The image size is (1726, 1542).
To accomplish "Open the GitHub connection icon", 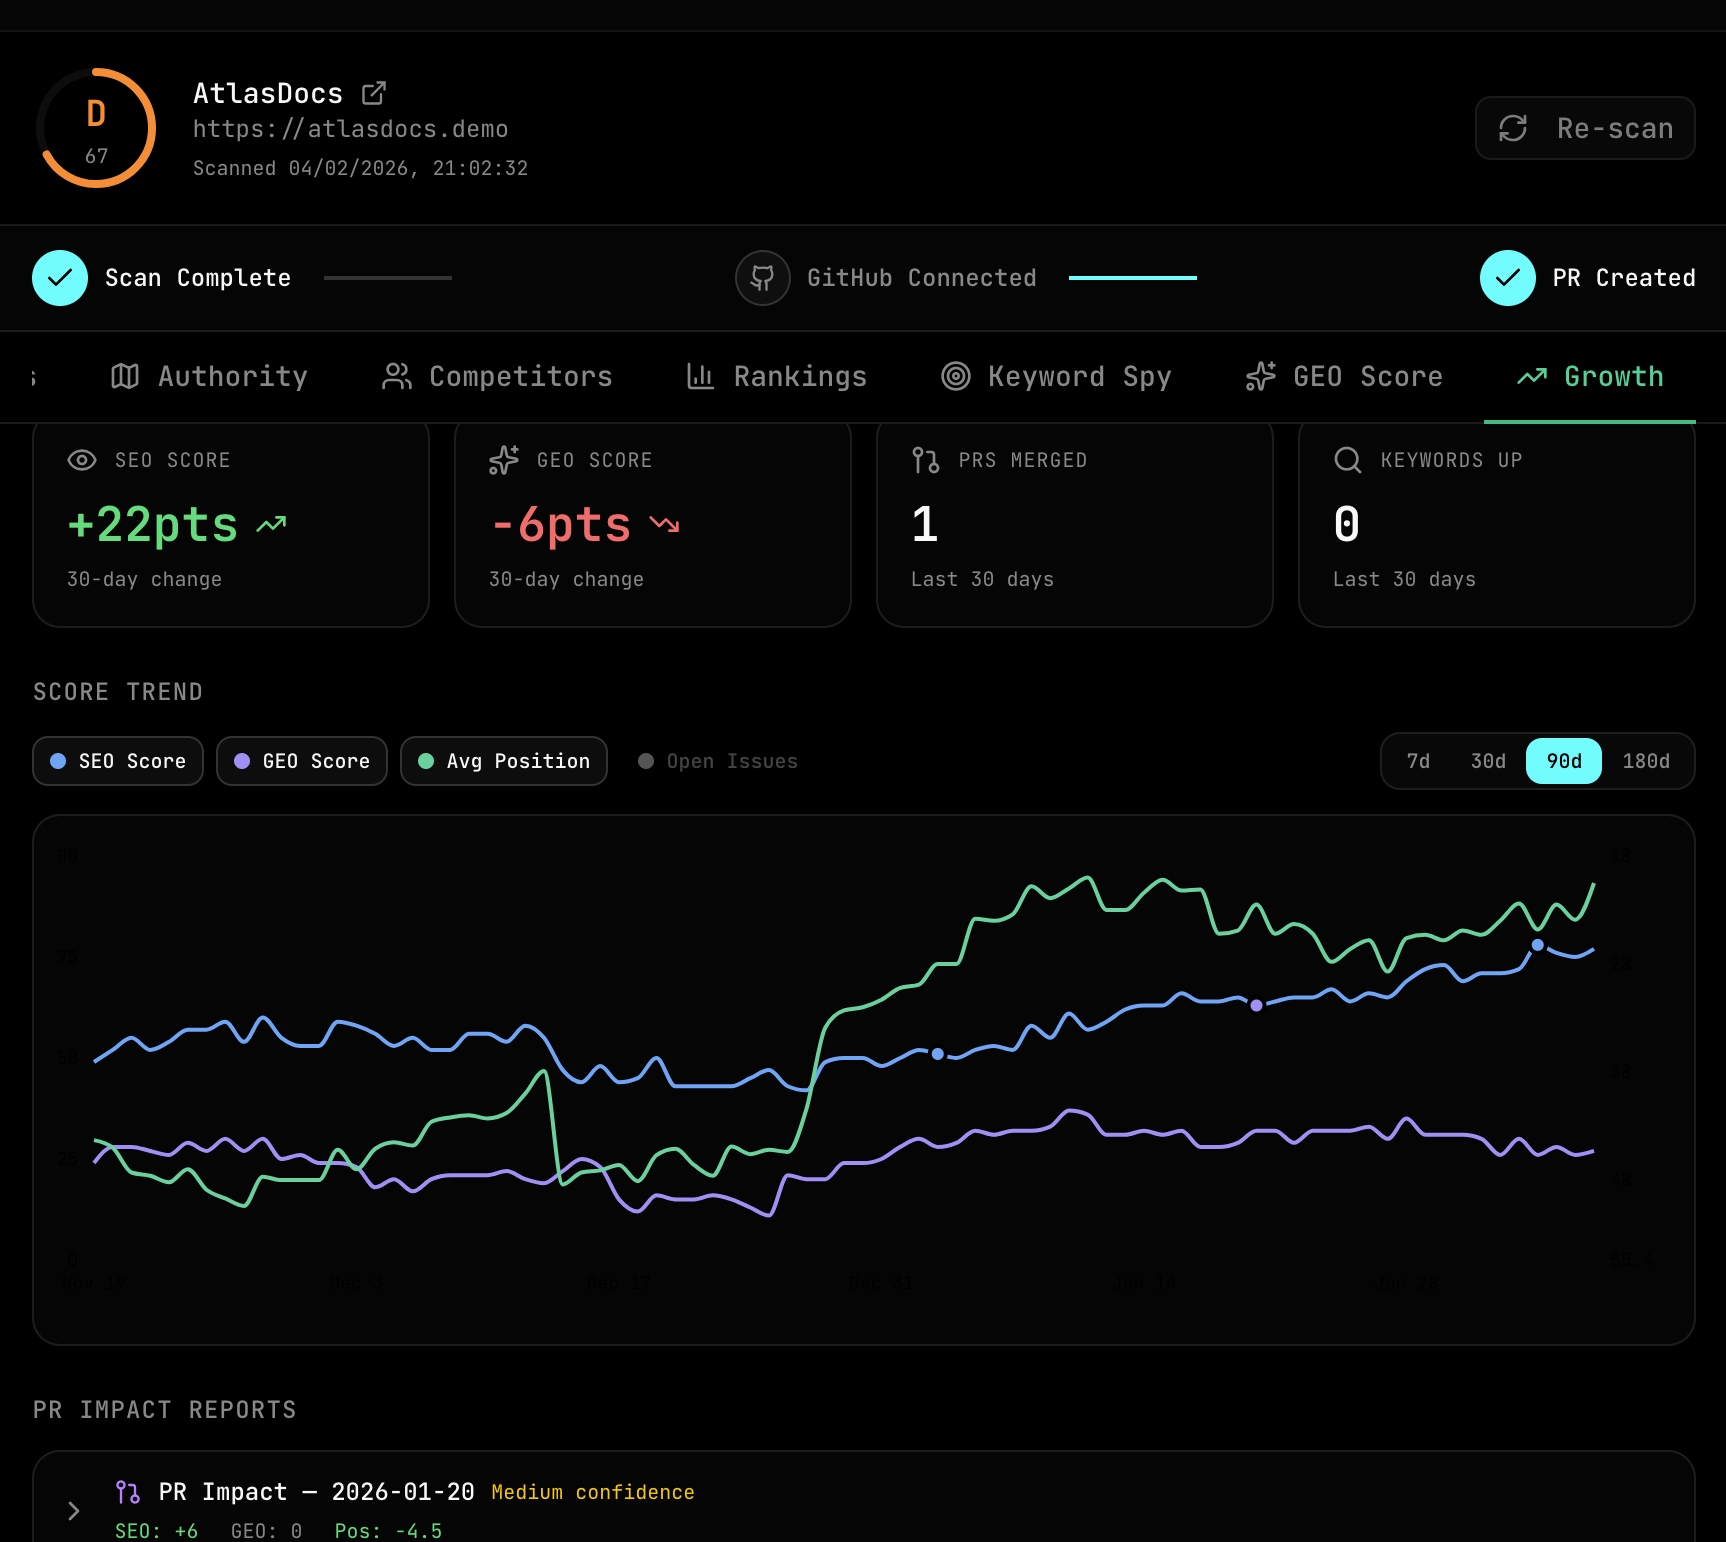I will pos(762,278).
